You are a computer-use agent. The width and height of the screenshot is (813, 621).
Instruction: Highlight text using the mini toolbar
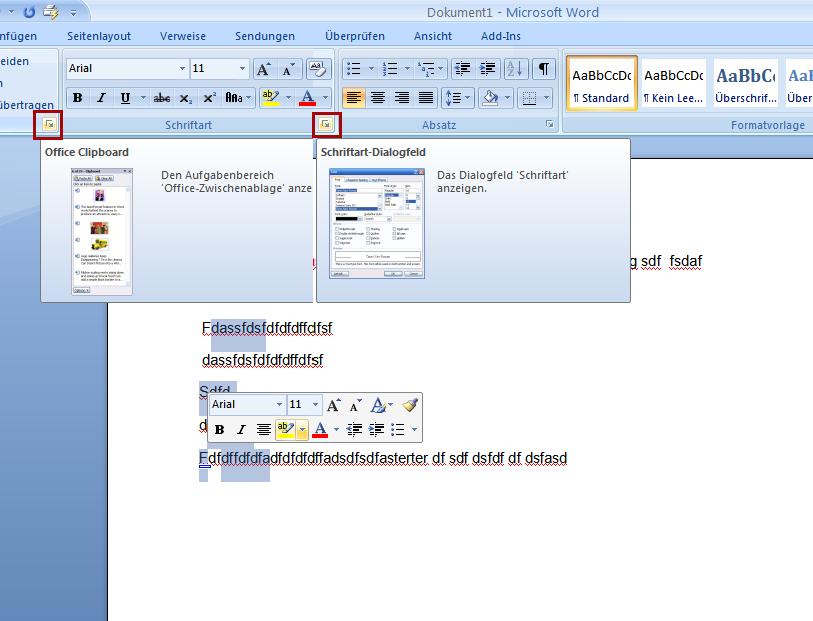point(285,429)
